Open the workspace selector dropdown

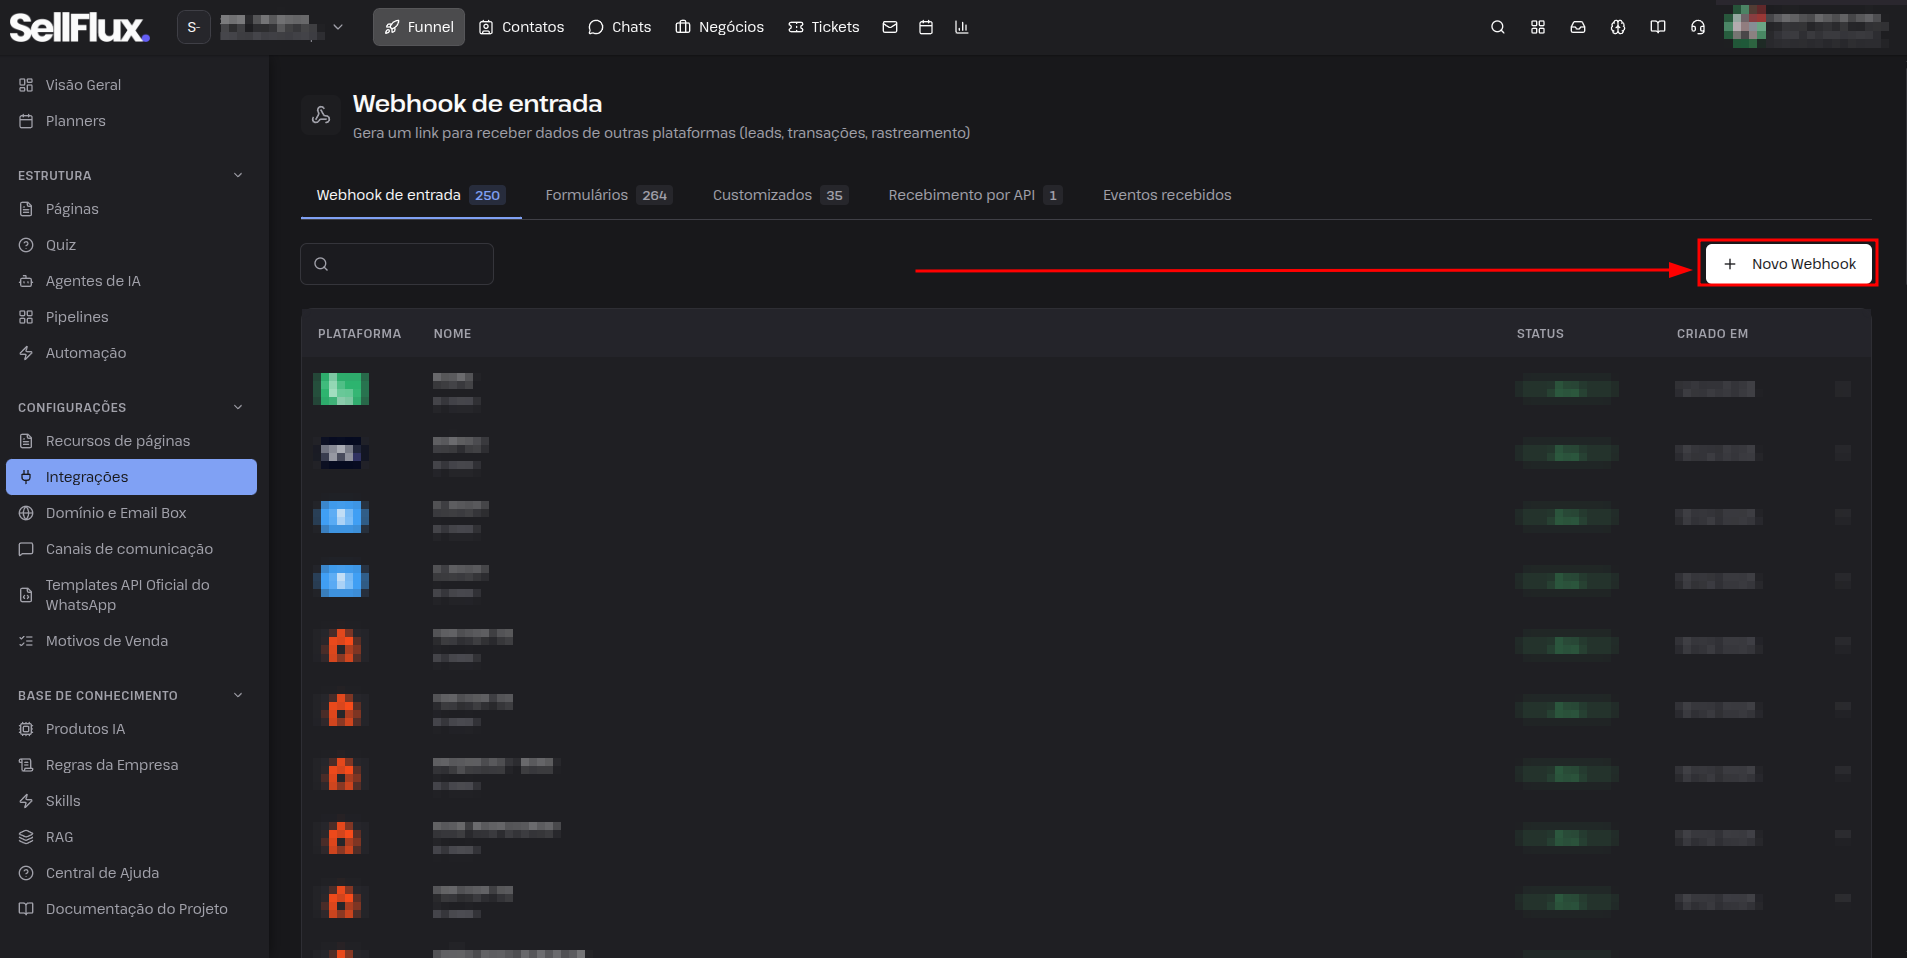click(x=261, y=27)
